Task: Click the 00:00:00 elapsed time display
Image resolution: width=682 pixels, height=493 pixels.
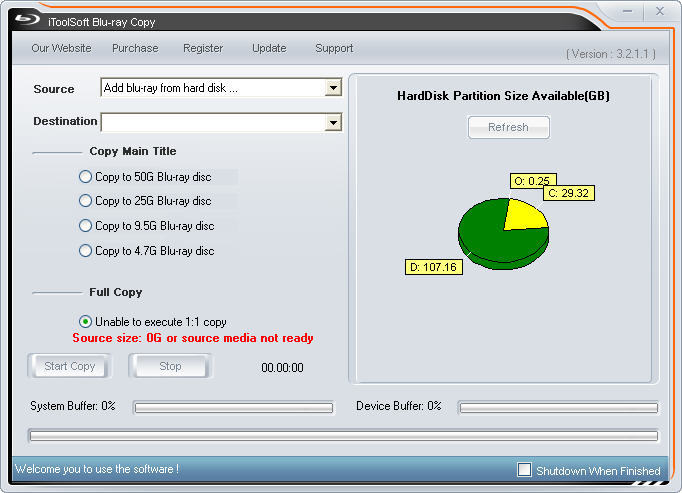Action: coord(282,368)
